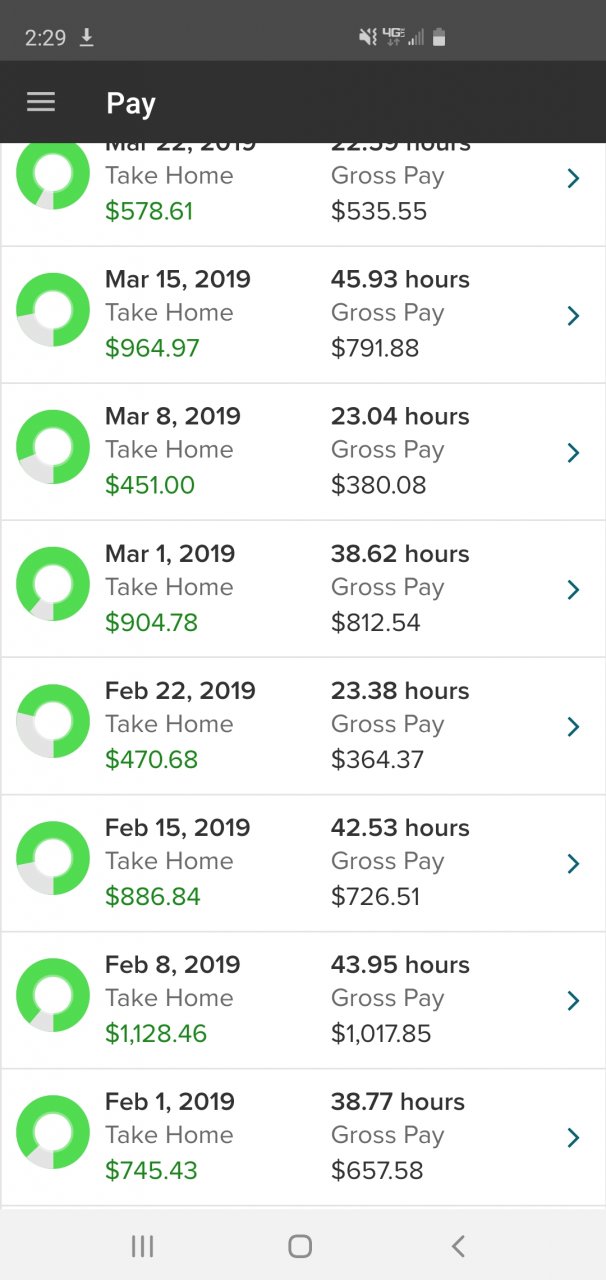Open the Android recent apps button
The width and height of the screenshot is (606, 1280).
142,1245
